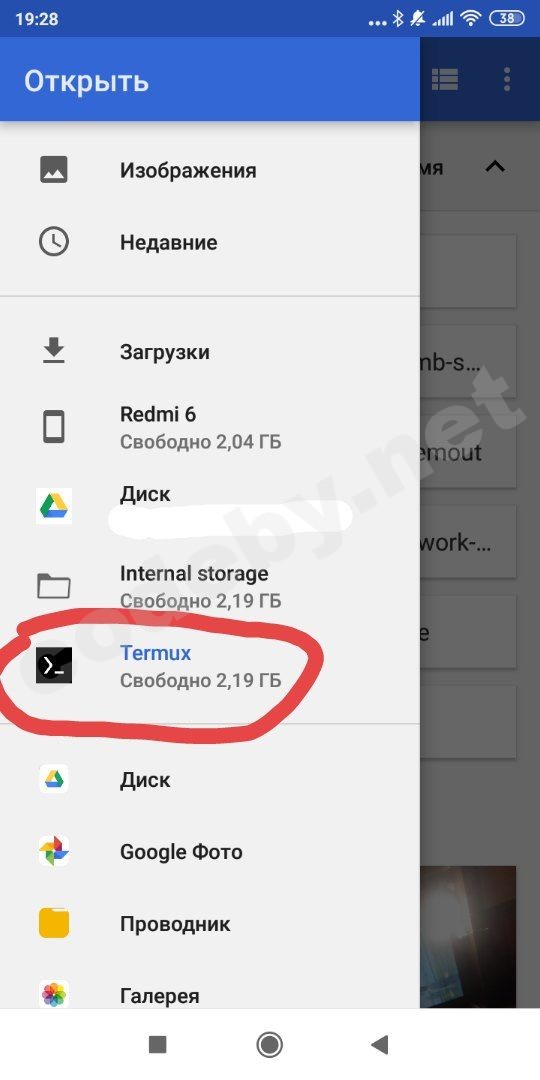
Task: Tap the Android back triangle
Action: click(380, 1044)
